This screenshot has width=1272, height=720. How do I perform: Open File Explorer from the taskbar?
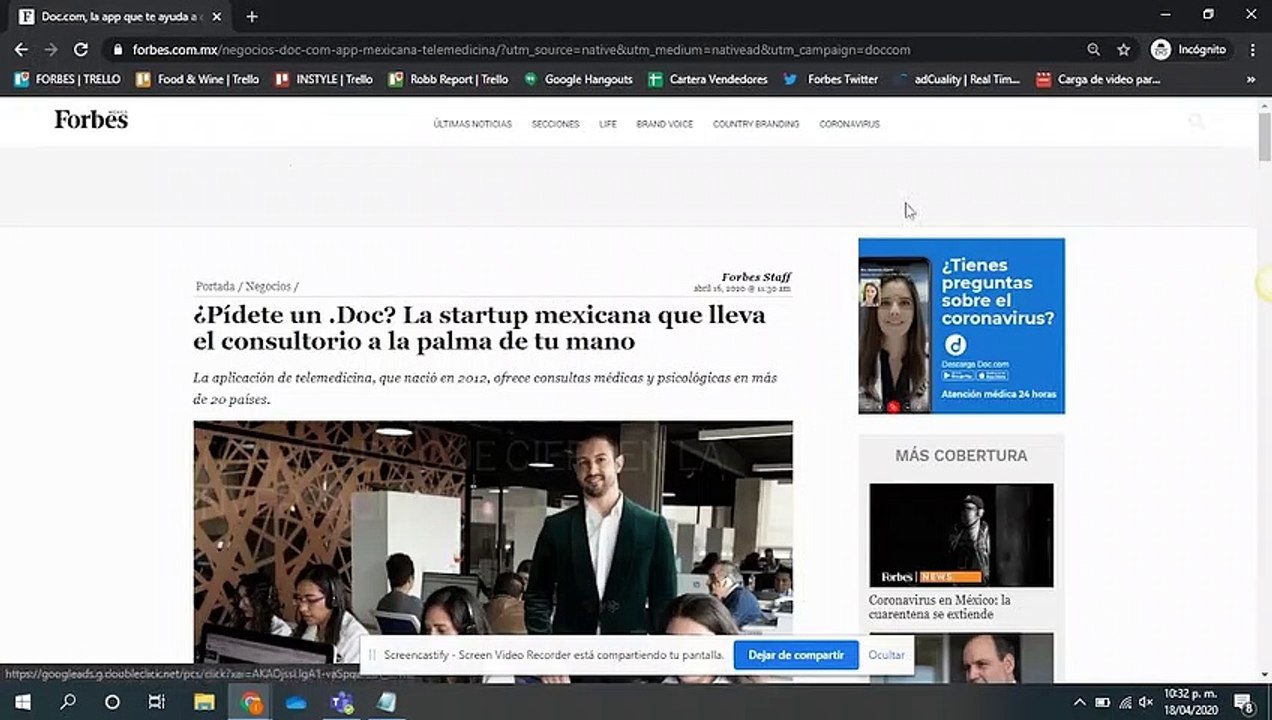point(204,702)
